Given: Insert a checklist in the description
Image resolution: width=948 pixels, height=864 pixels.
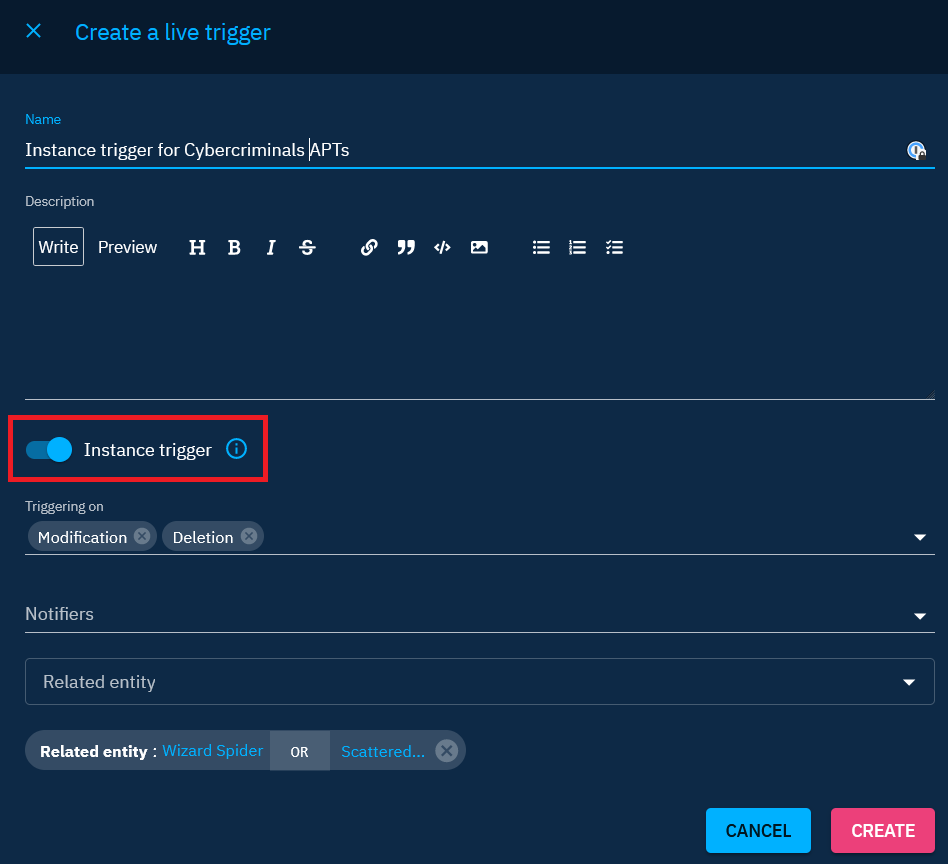Looking at the screenshot, I should (x=614, y=247).
